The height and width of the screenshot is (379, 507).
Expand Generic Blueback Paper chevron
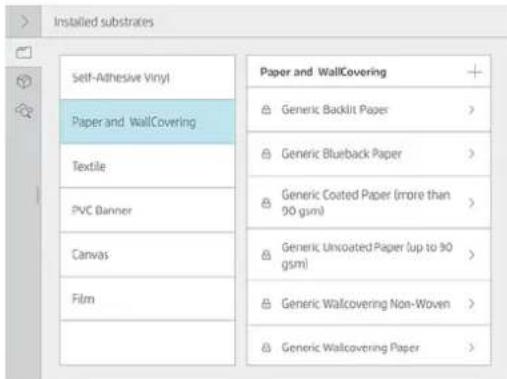pos(471,154)
